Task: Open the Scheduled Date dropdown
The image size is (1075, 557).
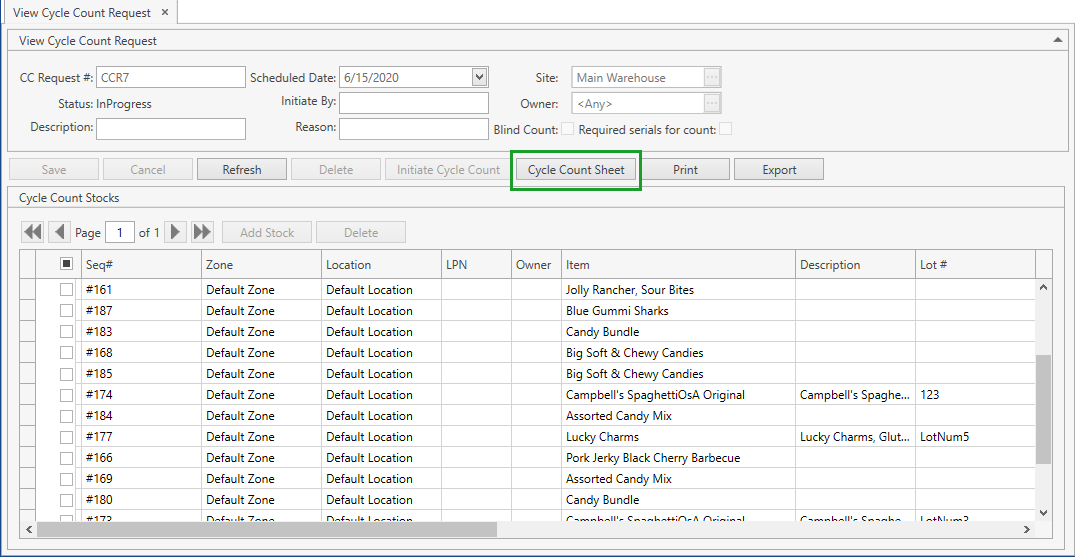Action: [479, 77]
